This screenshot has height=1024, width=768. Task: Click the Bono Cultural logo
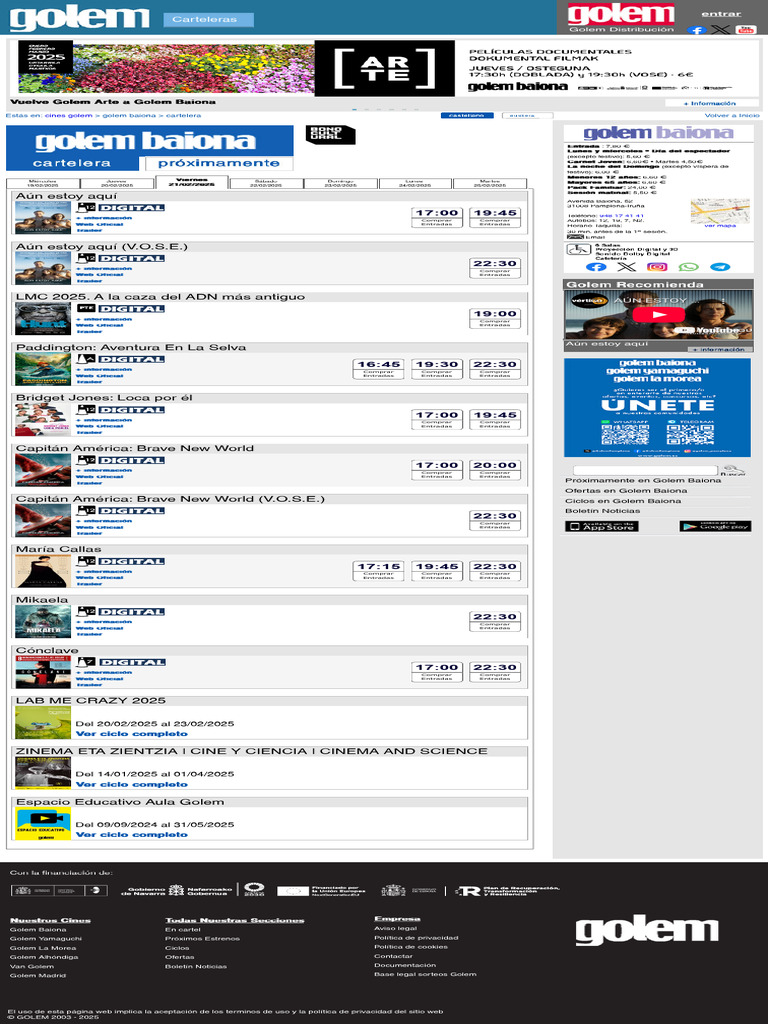pos(330,135)
